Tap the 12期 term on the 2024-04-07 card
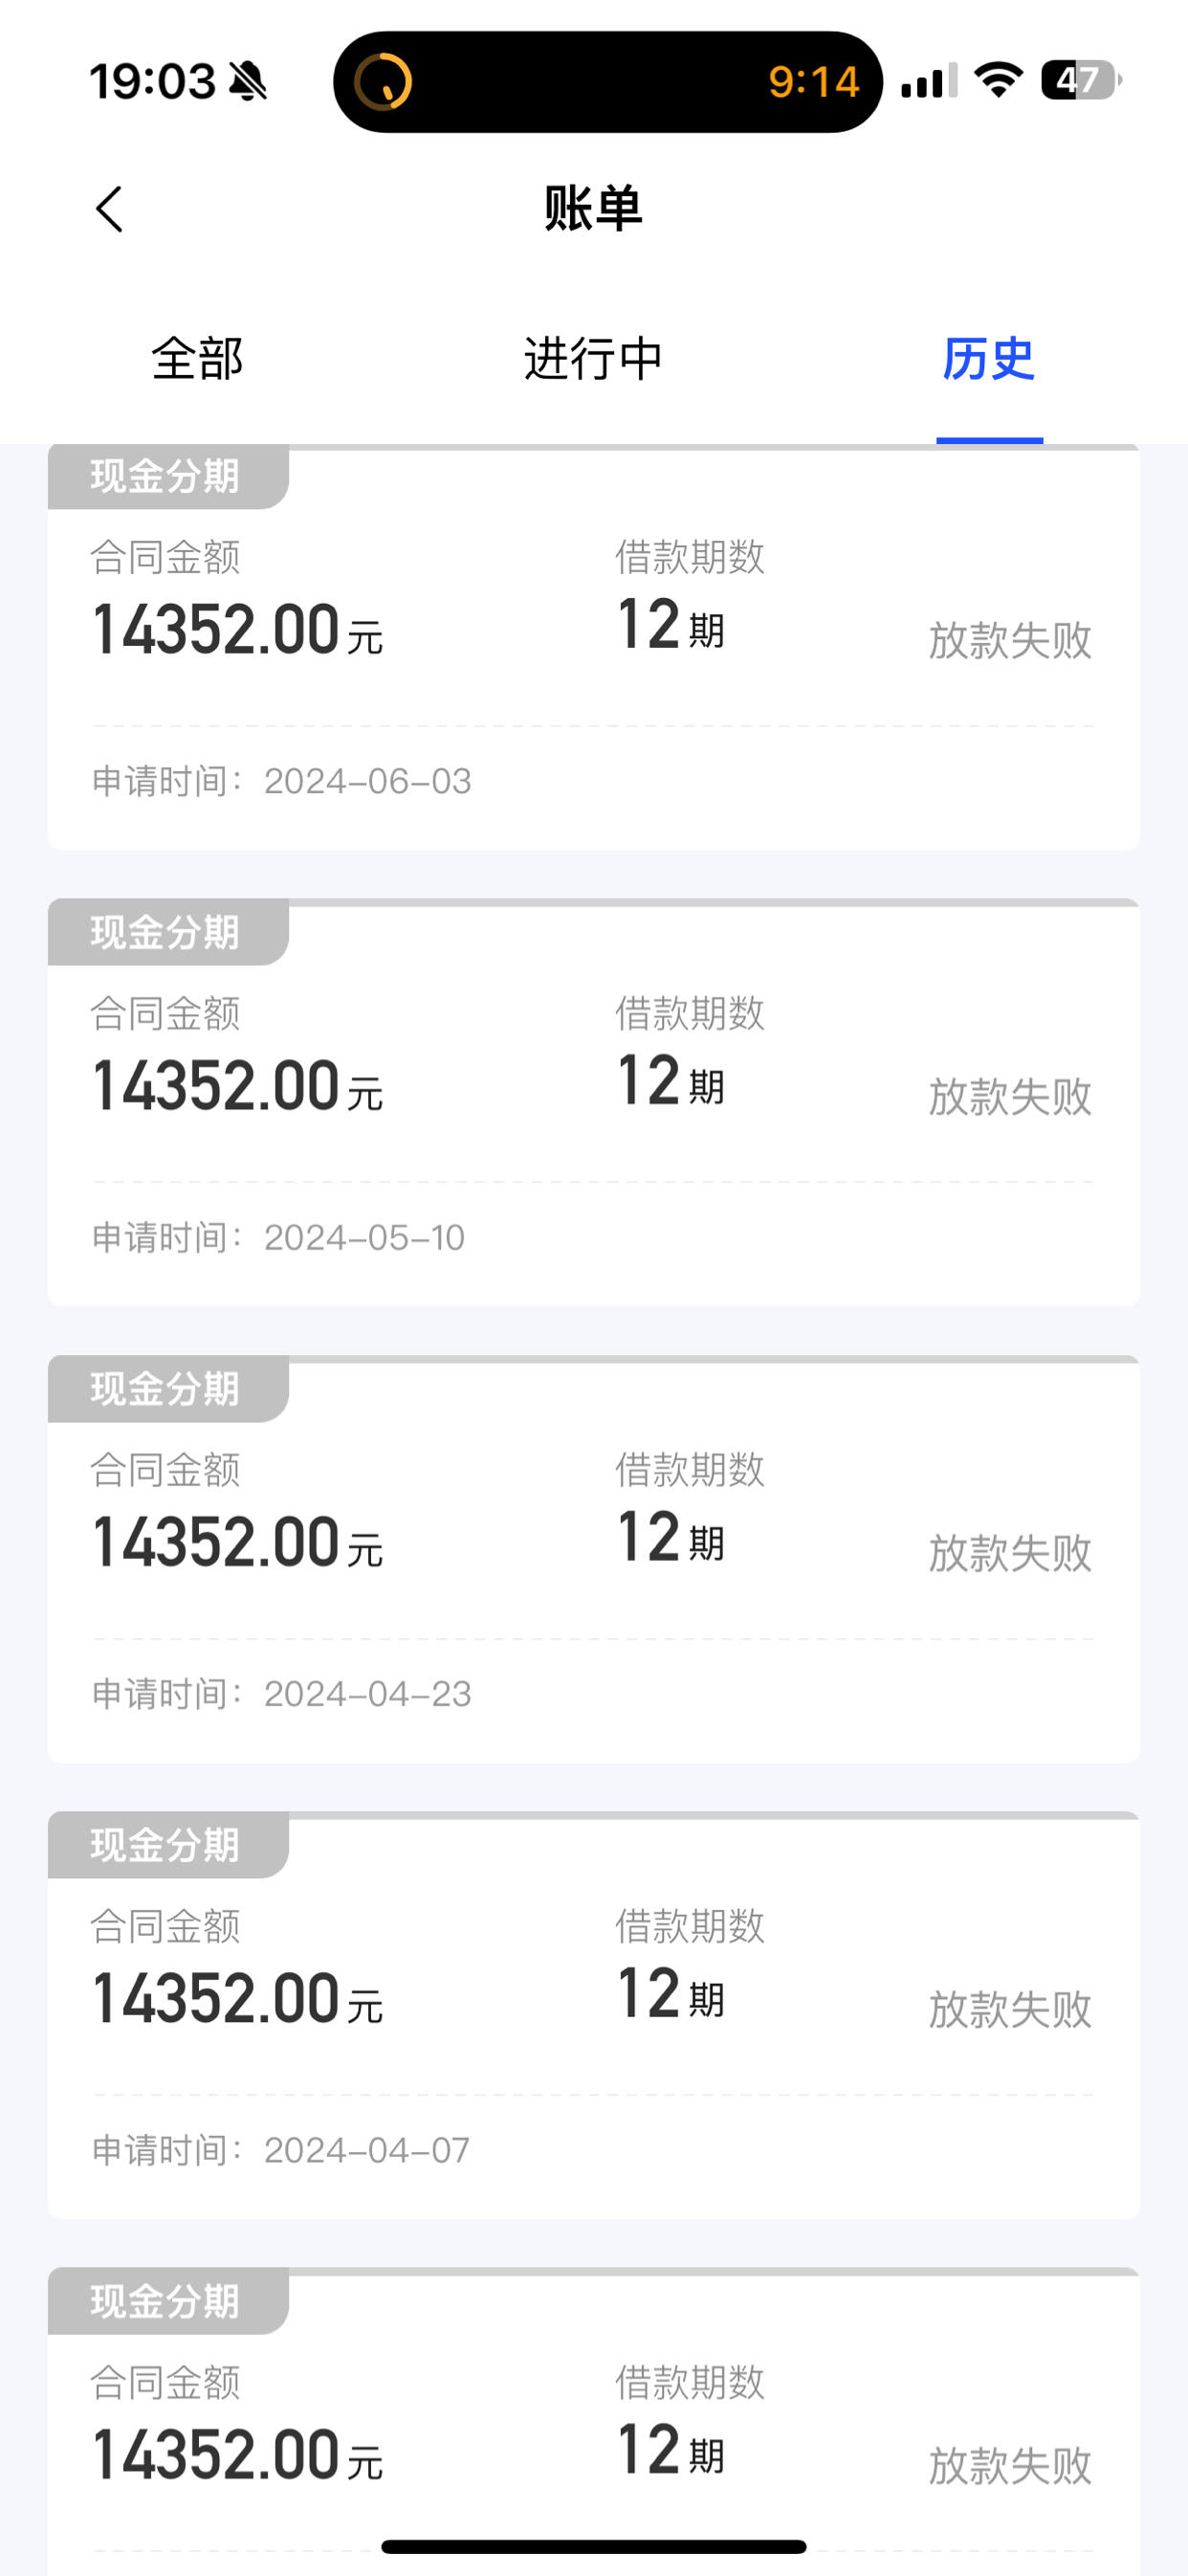Screen dimensions: 1188x2576 pos(671,1993)
